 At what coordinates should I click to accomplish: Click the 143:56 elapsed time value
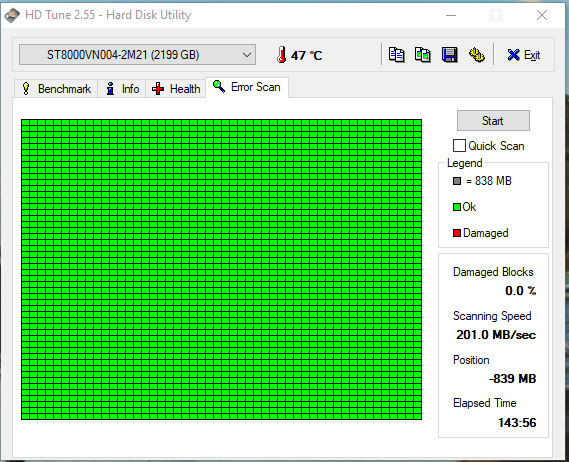click(x=517, y=422)
